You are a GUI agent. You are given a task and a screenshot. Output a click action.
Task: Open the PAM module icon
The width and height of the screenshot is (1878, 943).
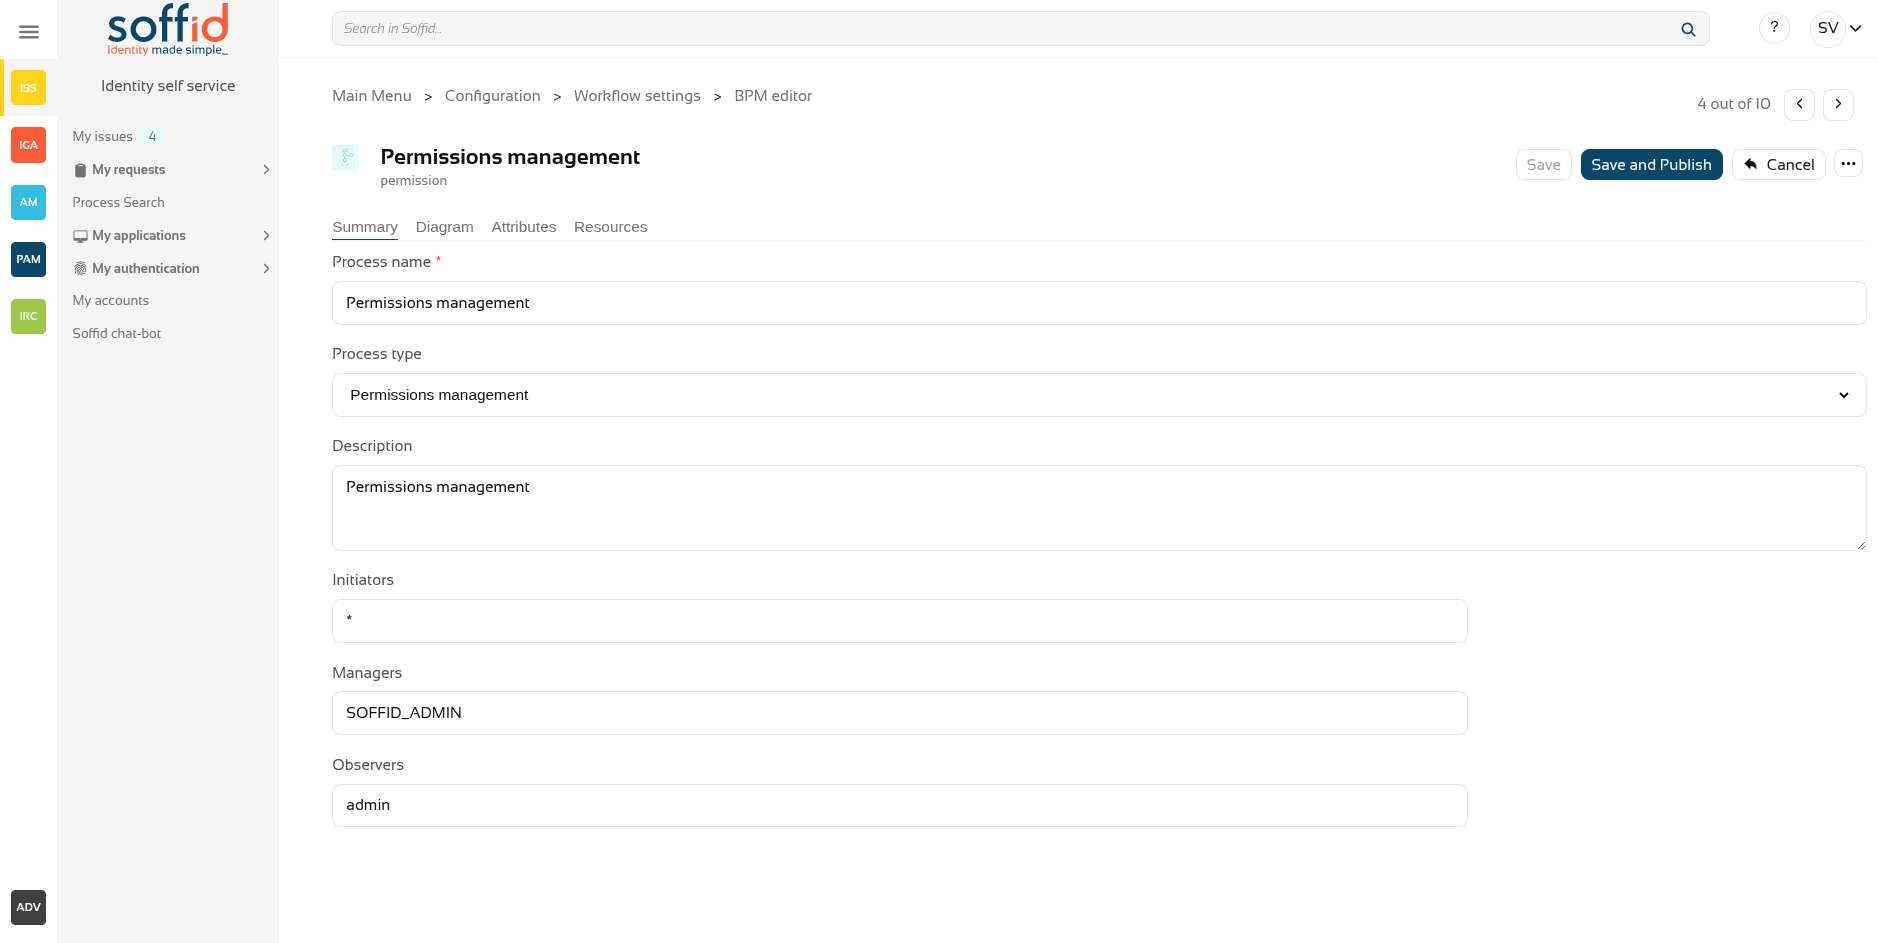tap(28, 259)
